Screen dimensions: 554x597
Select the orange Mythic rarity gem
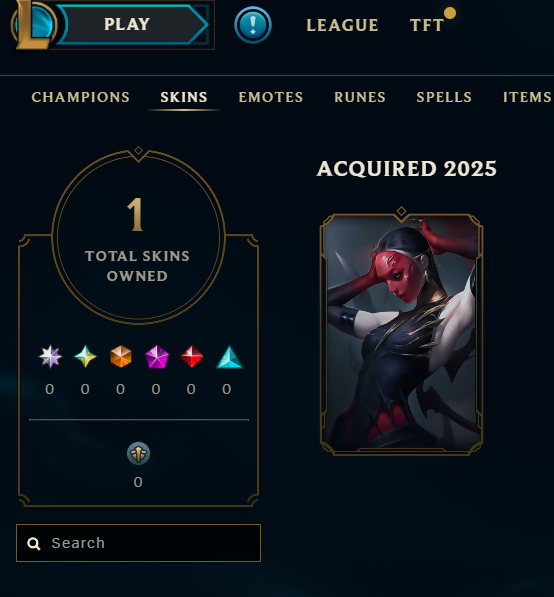point(121,357)
